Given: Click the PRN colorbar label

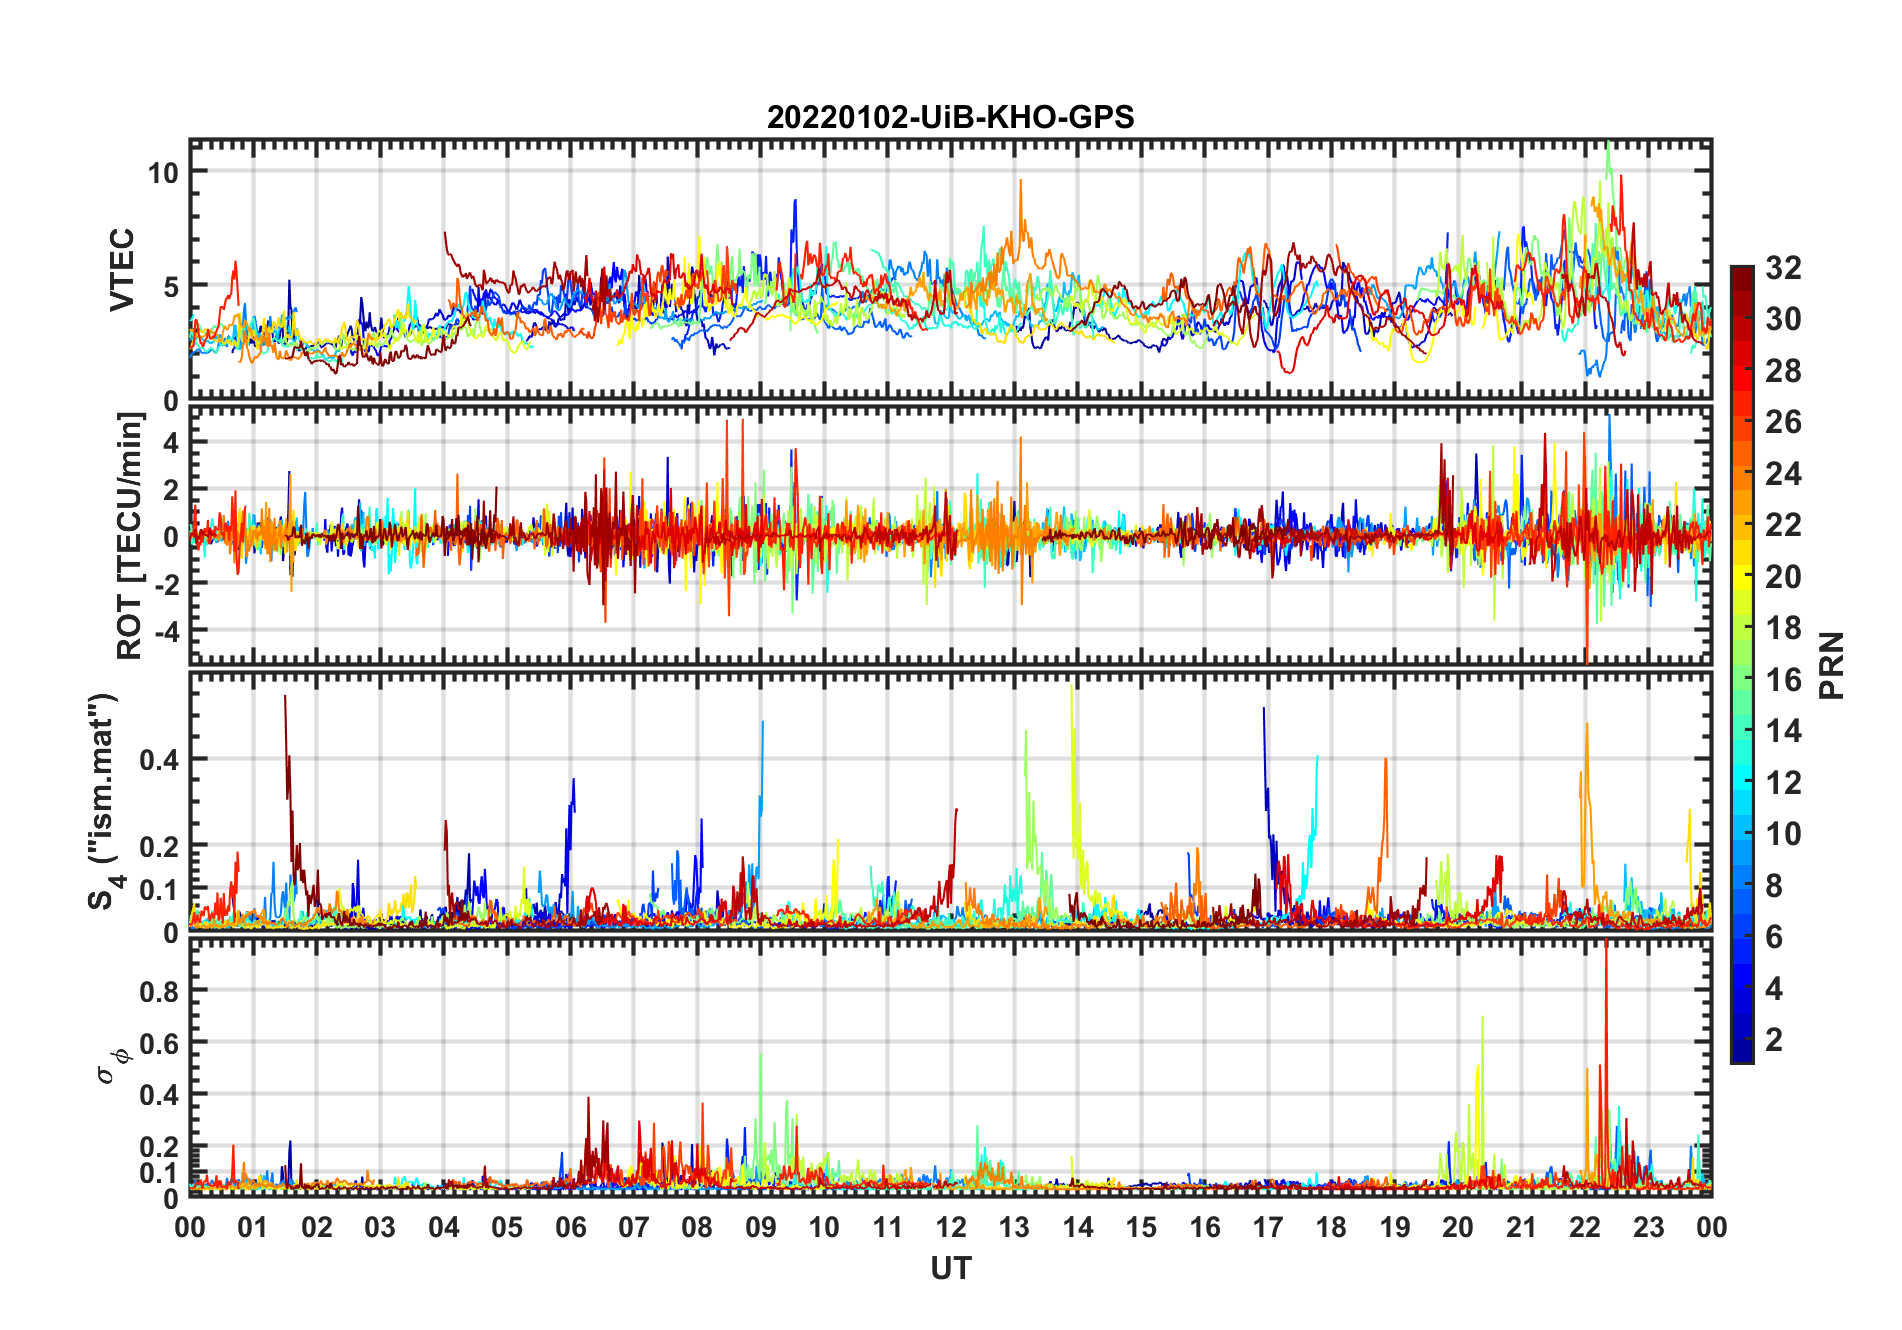Looking at the screenshot, I should point(1831,665).
